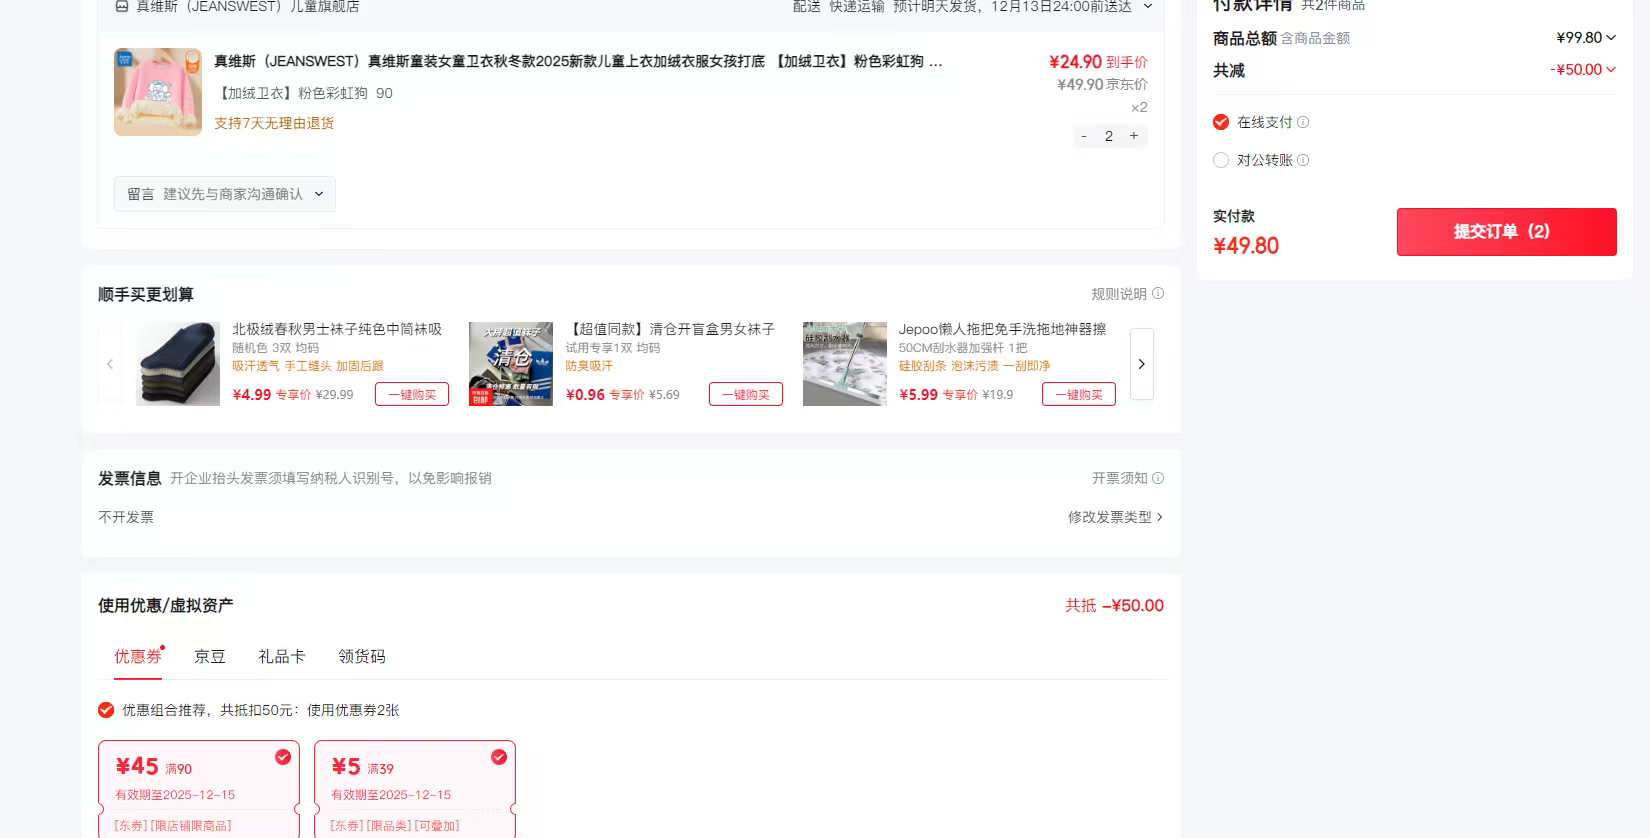The image size is (1650, 838).
Task: Uncheck the recommended coupon combination
Action: pyautogui.click(x=106, y=710)
